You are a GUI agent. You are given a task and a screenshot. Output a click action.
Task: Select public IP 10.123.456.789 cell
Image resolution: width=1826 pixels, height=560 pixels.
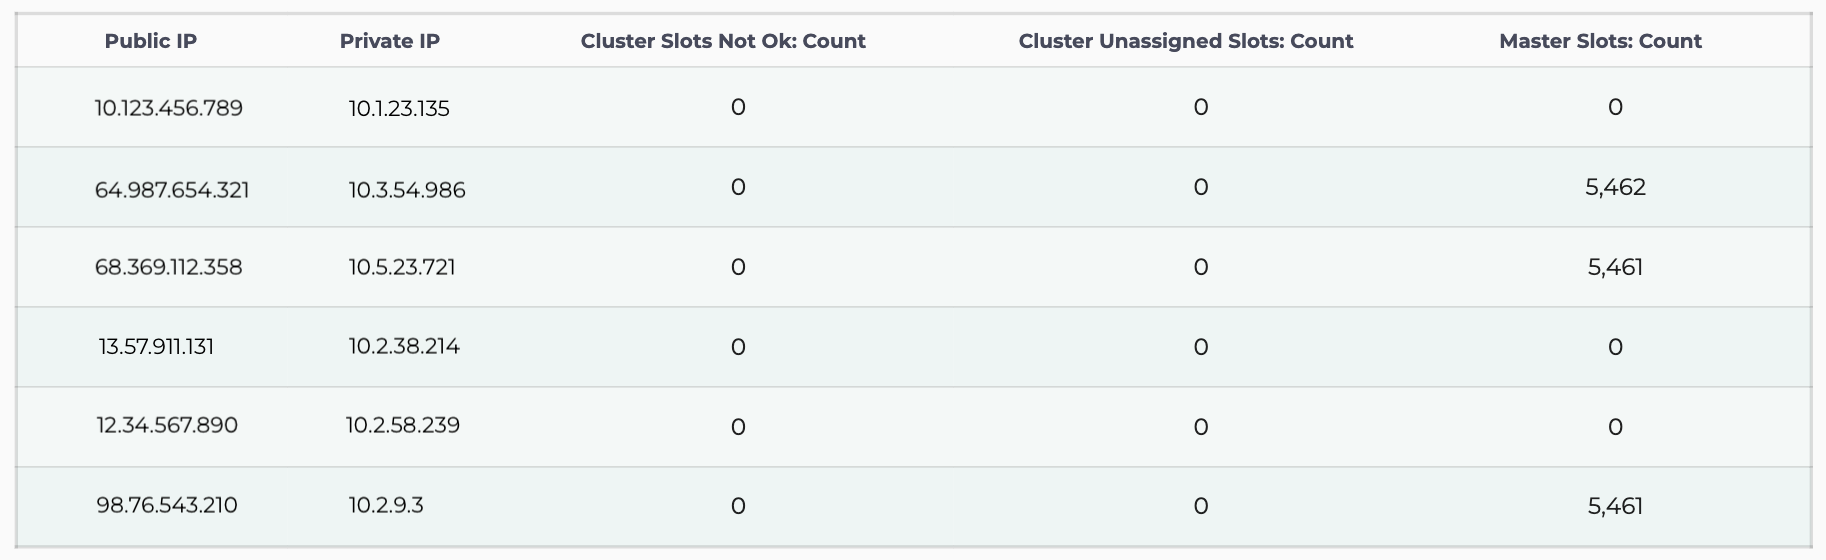169,108
